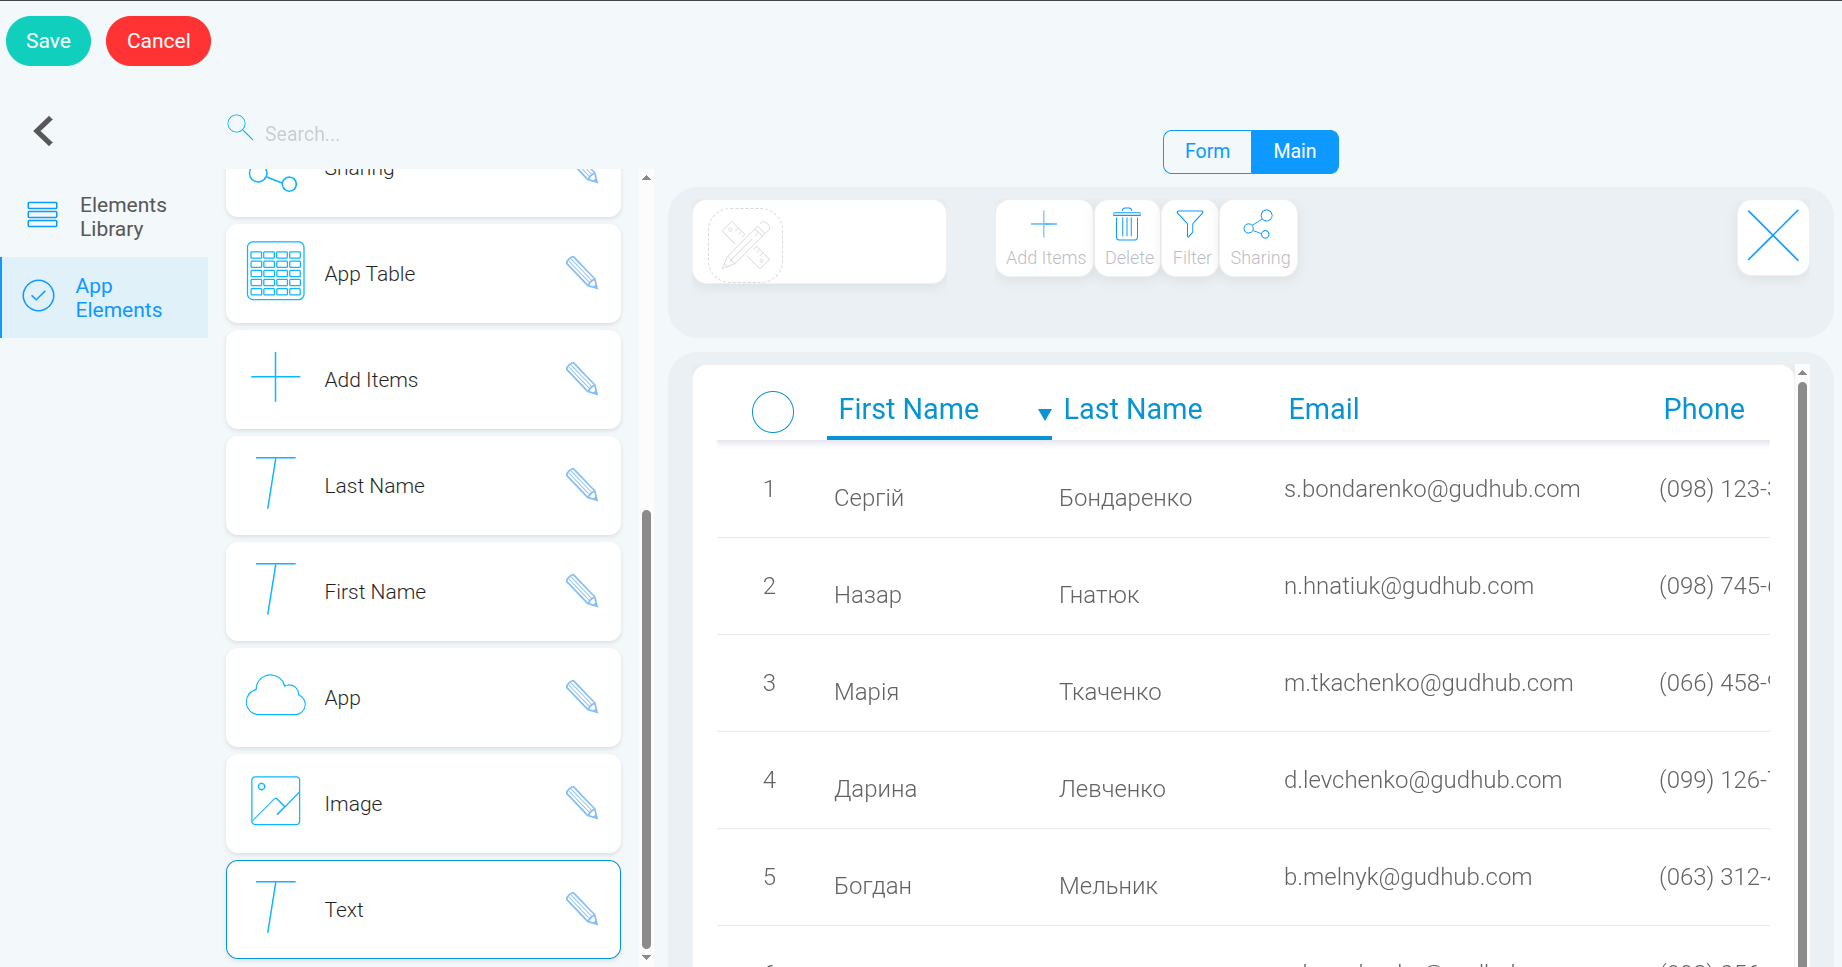Select the App Elements section
The width and height of the screenshot is (1842, 967).
click(104, 298)
